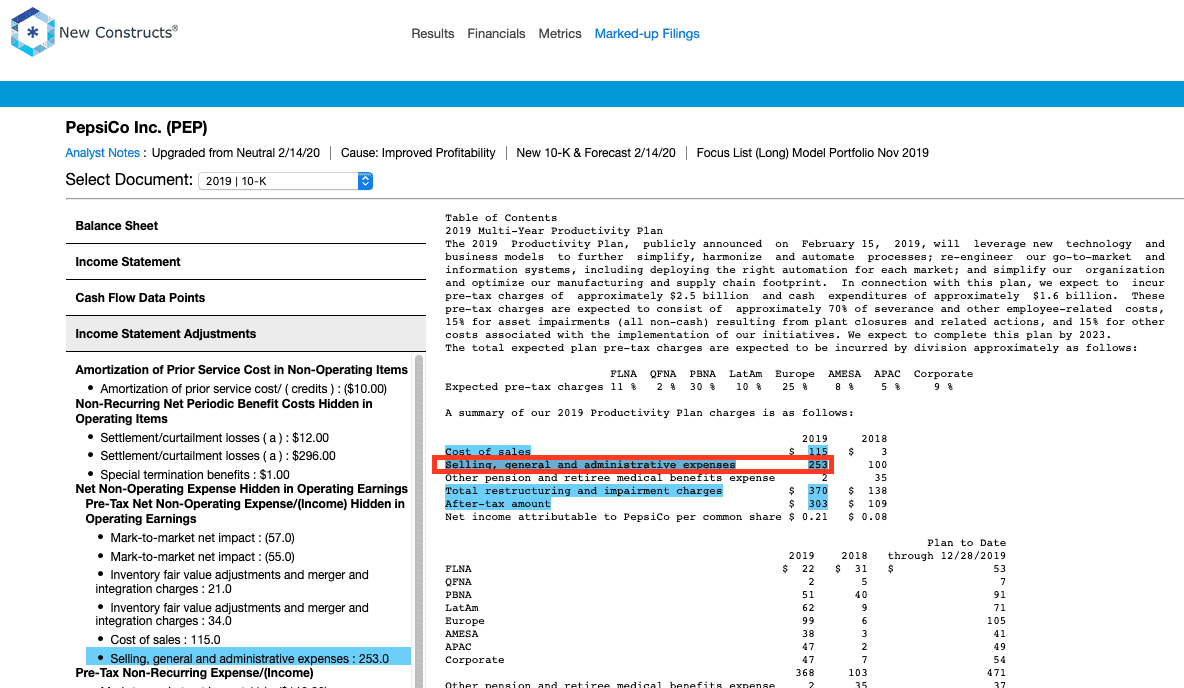
Task: Click 'Cause: Improved Profitability' note text
Action: [x=418, y=153]
